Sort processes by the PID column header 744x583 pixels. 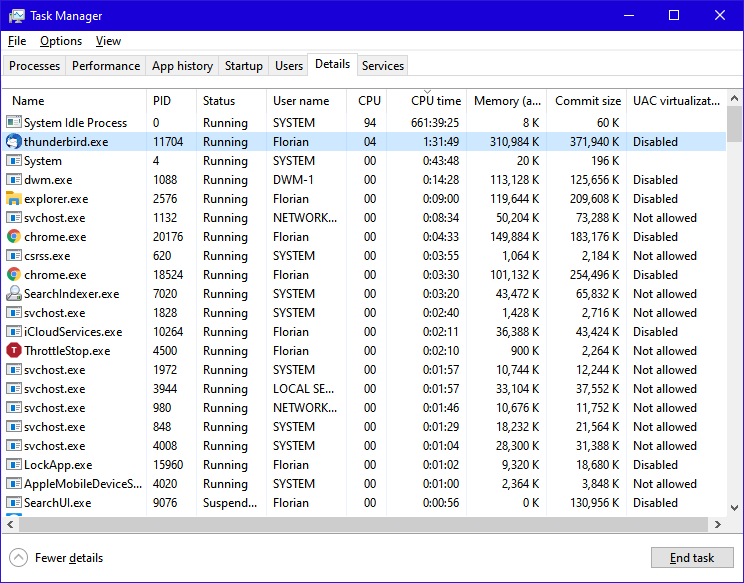(162, 101)
